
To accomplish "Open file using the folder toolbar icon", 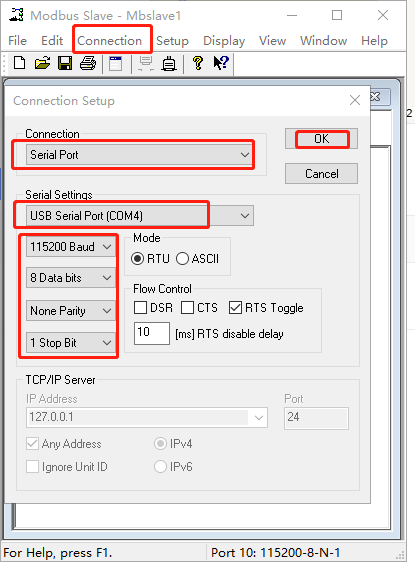I will pos(42,63).
